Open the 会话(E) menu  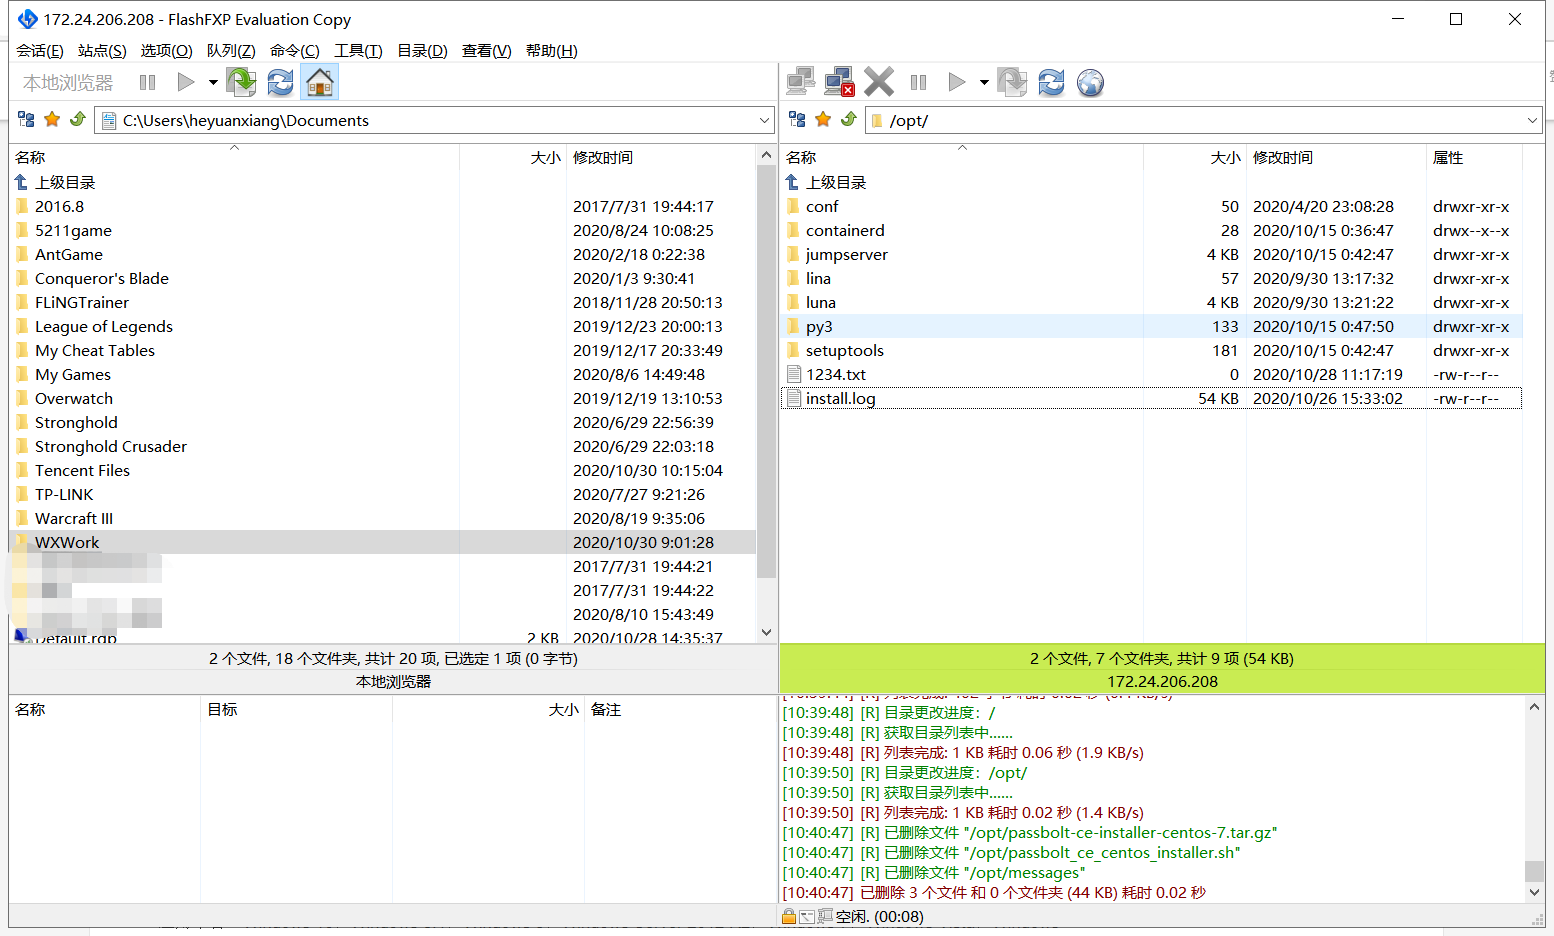click(x=40, y=51)
